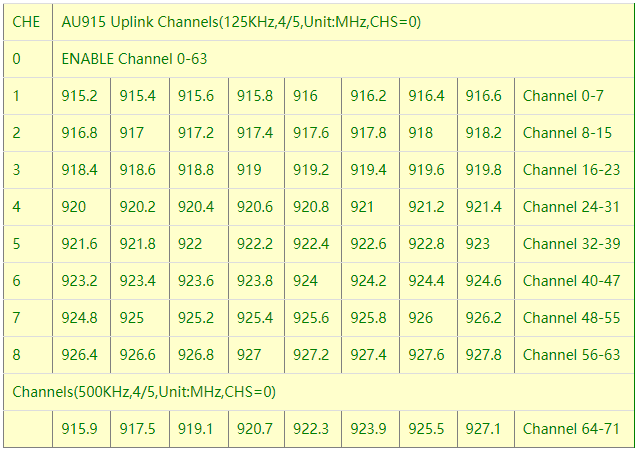Select the 927.8 cell
This screenshot has width=638, height=451.
point(486,355)
